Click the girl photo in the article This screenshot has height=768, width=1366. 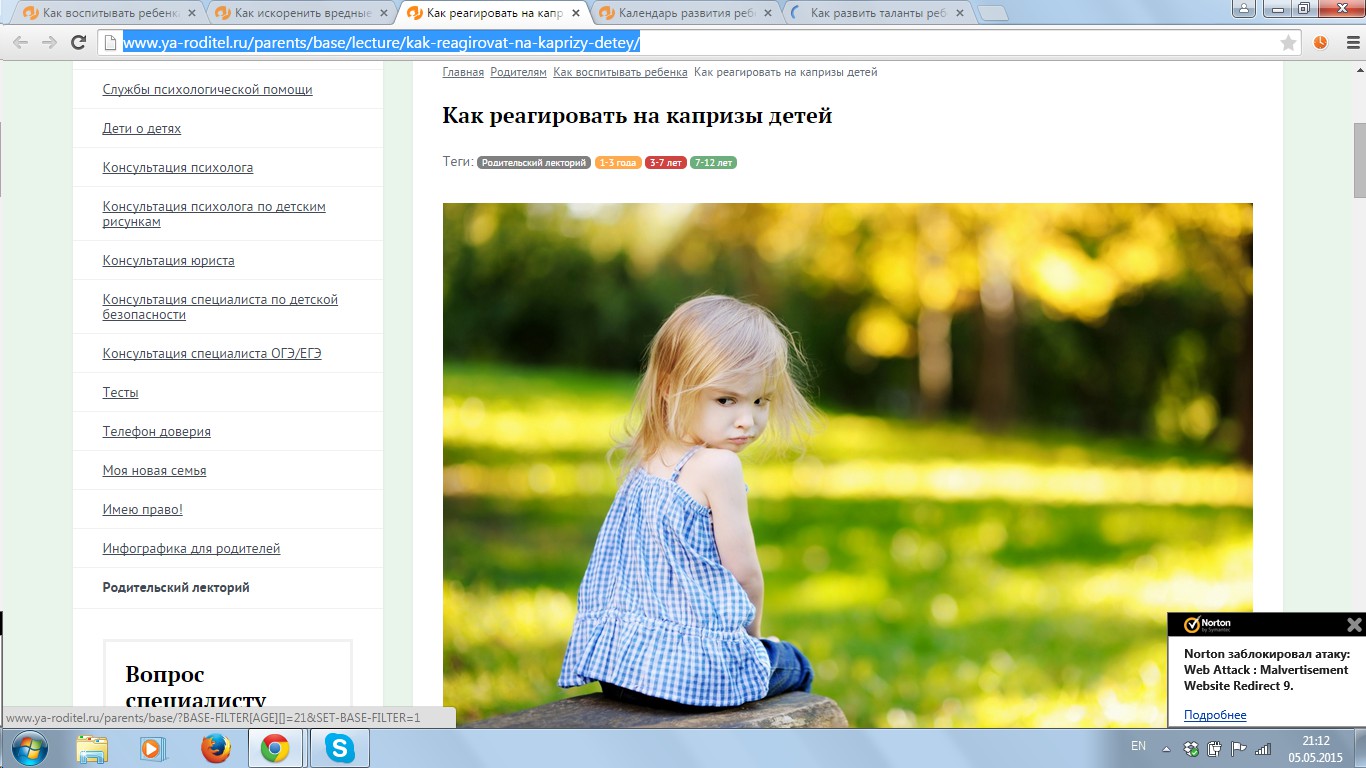tap(848, 465)
